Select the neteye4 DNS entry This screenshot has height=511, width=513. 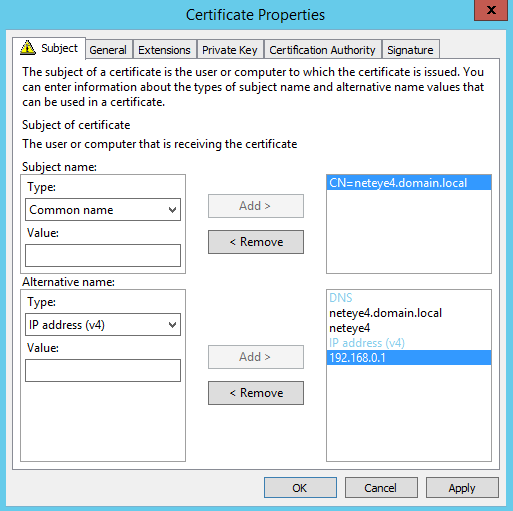click(x=409, y=328)
